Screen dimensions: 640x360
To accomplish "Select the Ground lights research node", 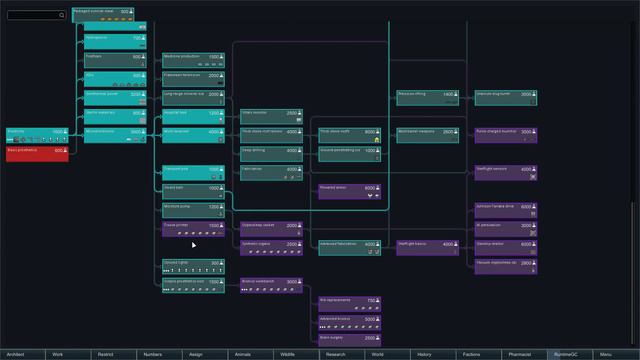I will click(x=193, y=267).
